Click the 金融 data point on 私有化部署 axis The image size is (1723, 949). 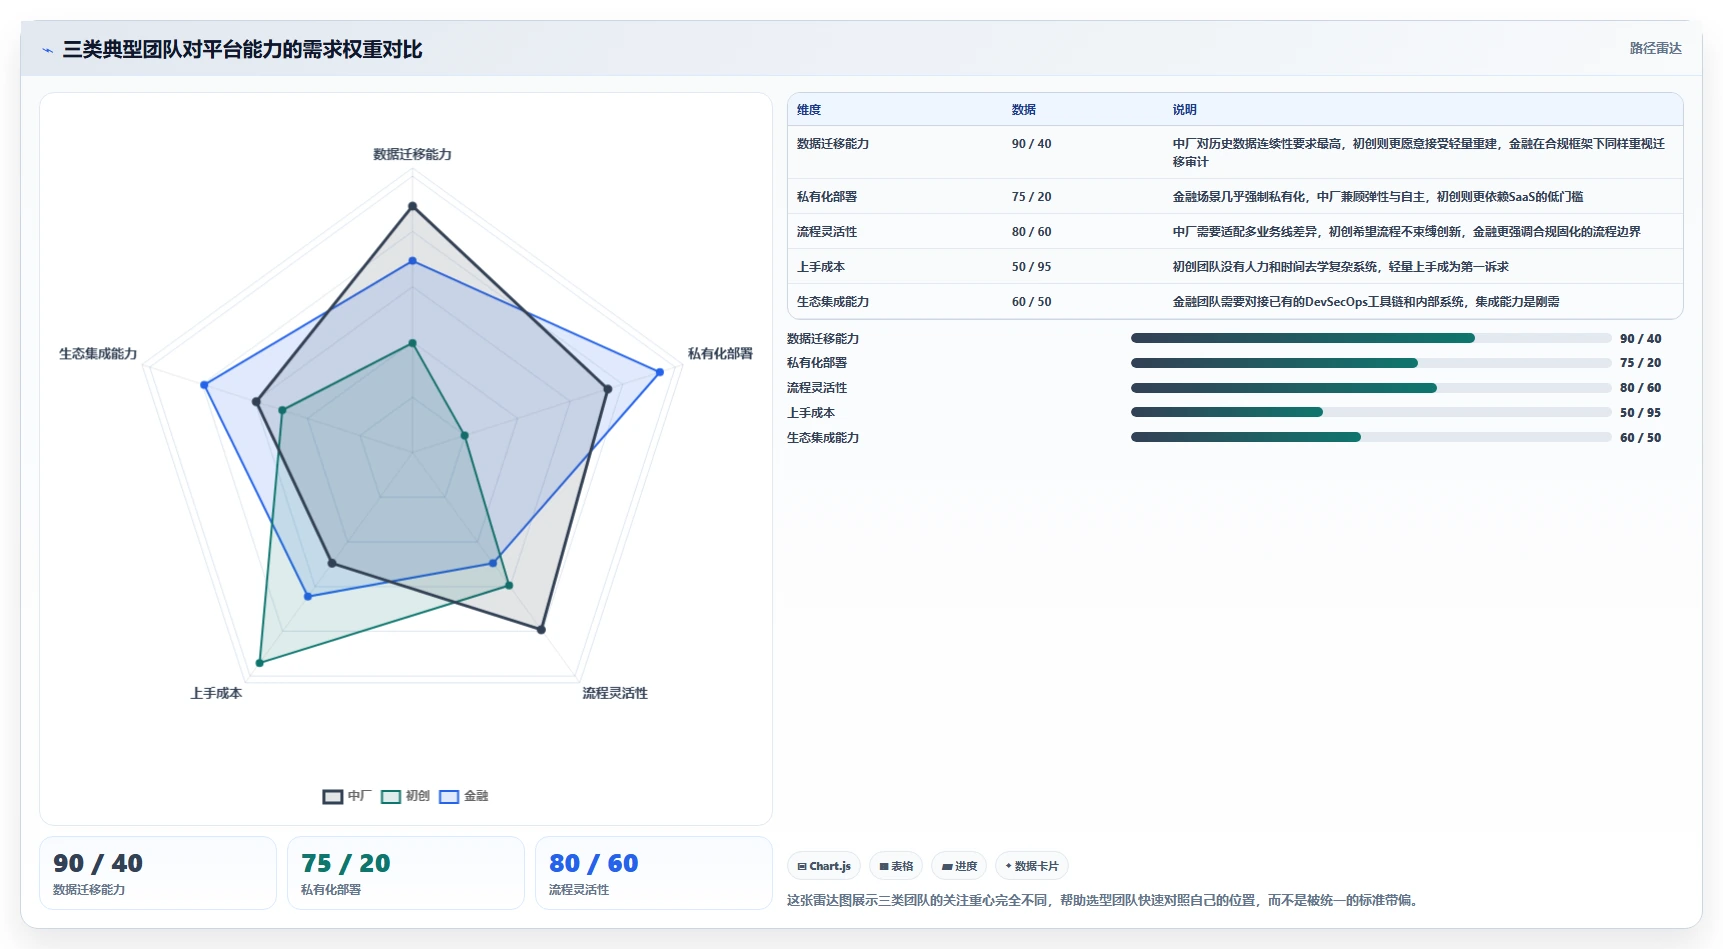click(660, 372)
